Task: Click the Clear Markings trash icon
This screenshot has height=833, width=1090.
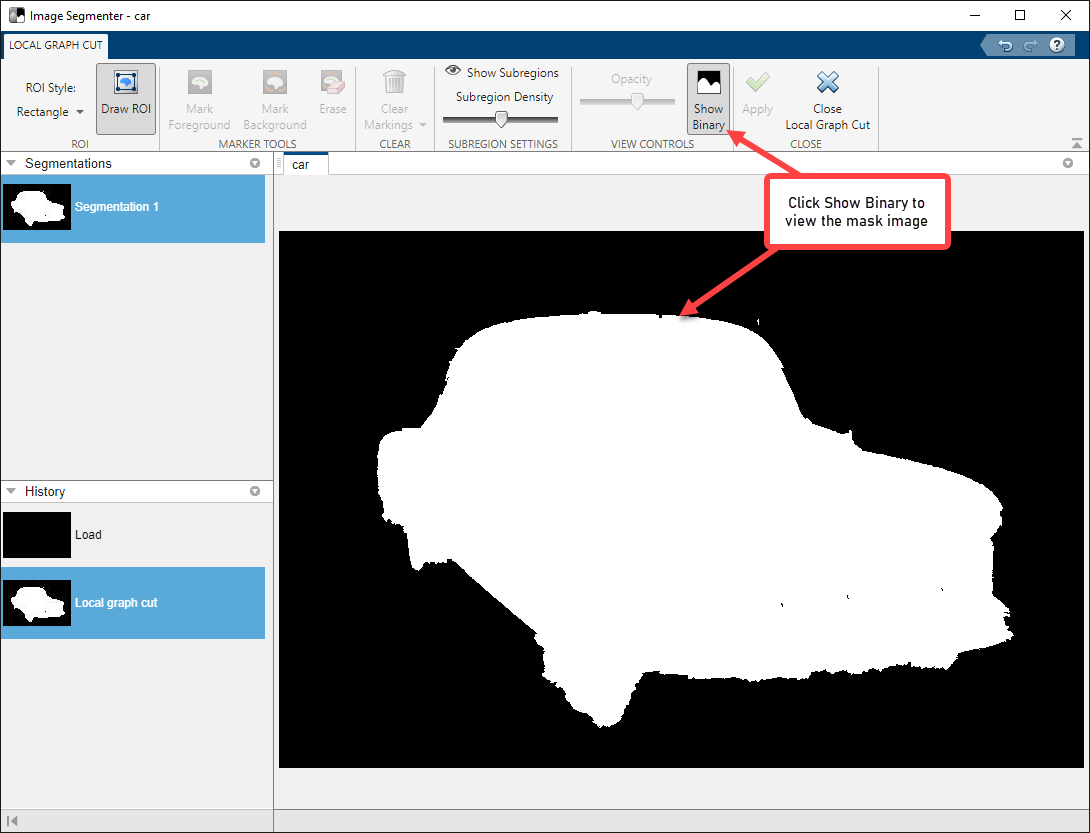Action: (x=394, y=83)
